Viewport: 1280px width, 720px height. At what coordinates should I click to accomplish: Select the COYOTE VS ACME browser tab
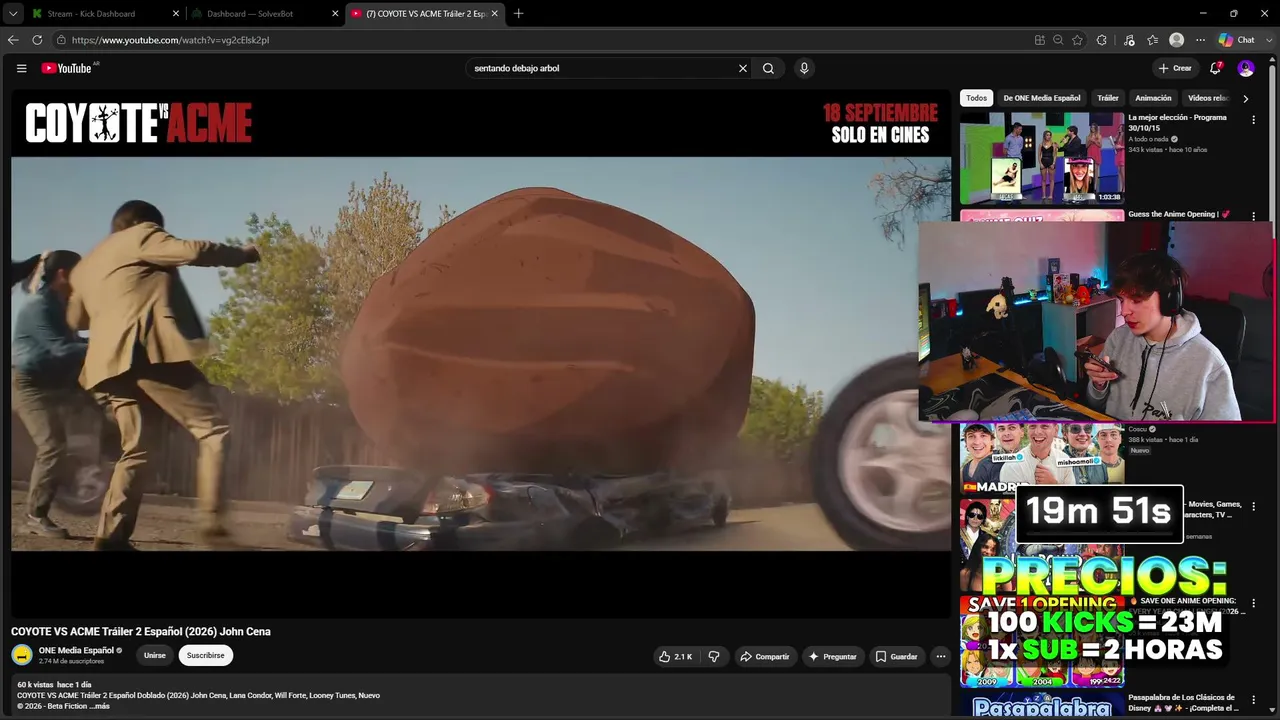coord(424,14)
